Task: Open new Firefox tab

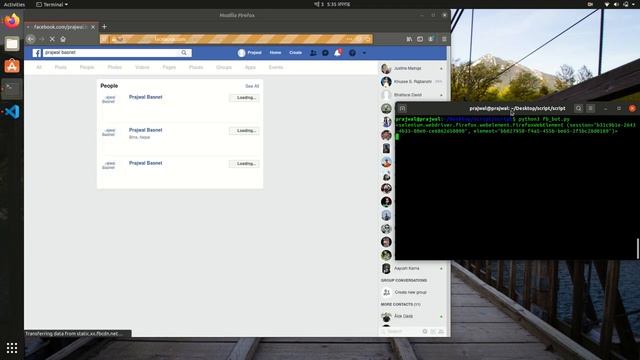Action: click(104, 27)
